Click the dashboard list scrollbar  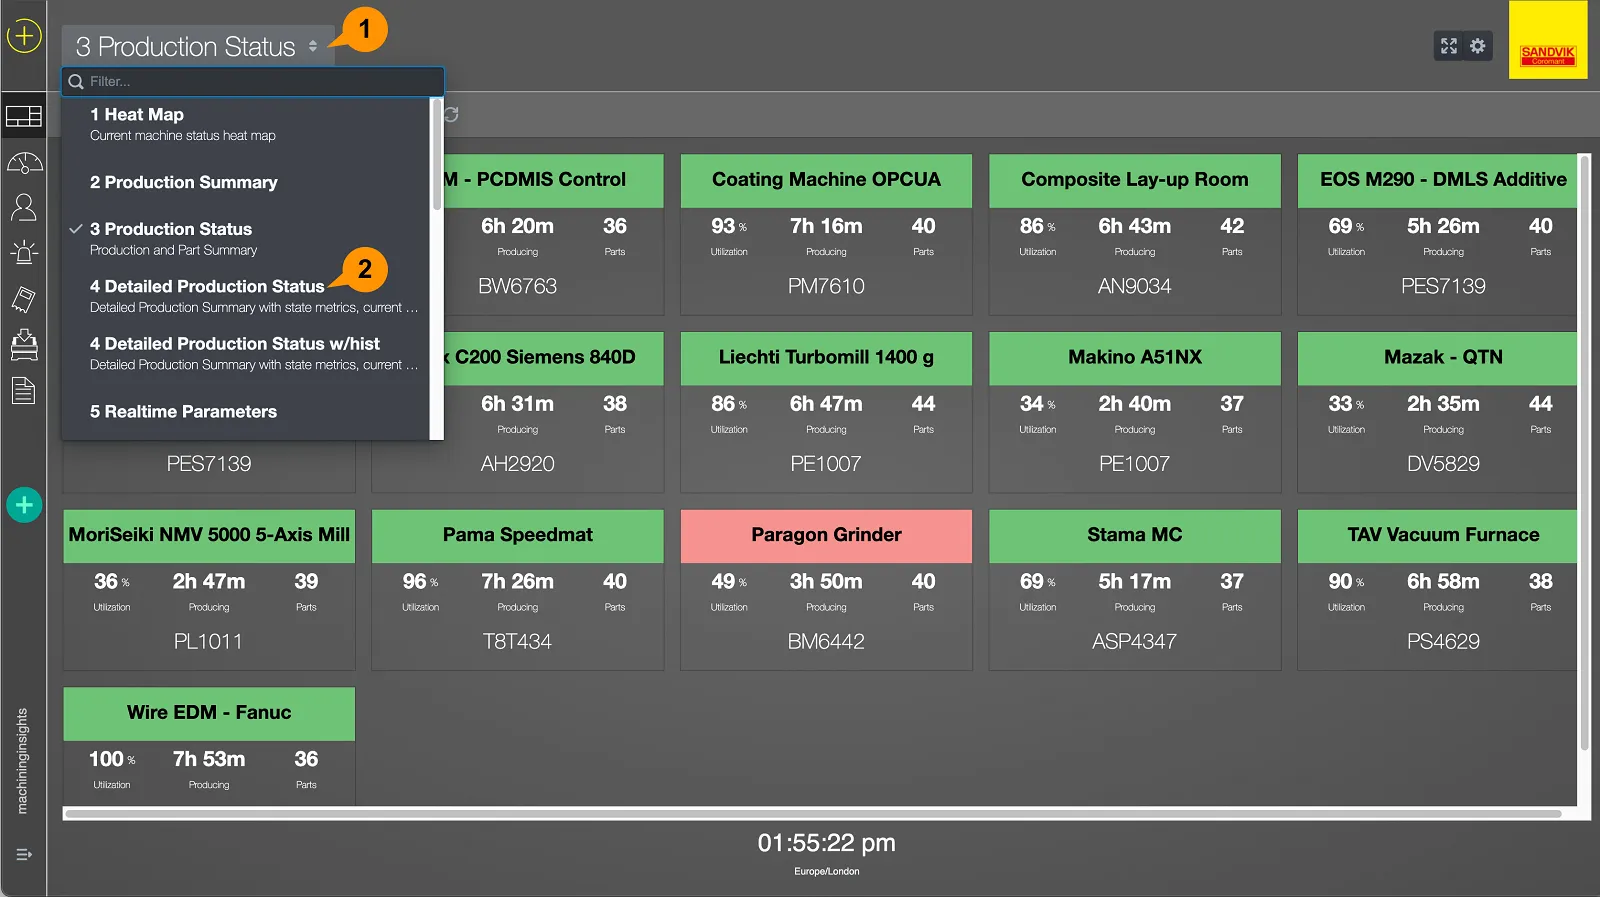(x=436, y=155)
